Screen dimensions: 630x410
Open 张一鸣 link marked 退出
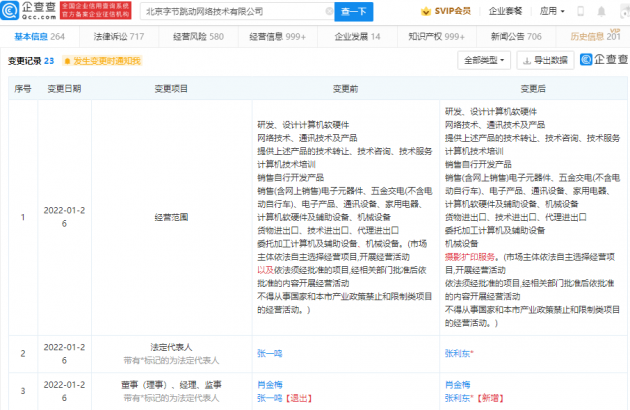click(x=270, y=398)
